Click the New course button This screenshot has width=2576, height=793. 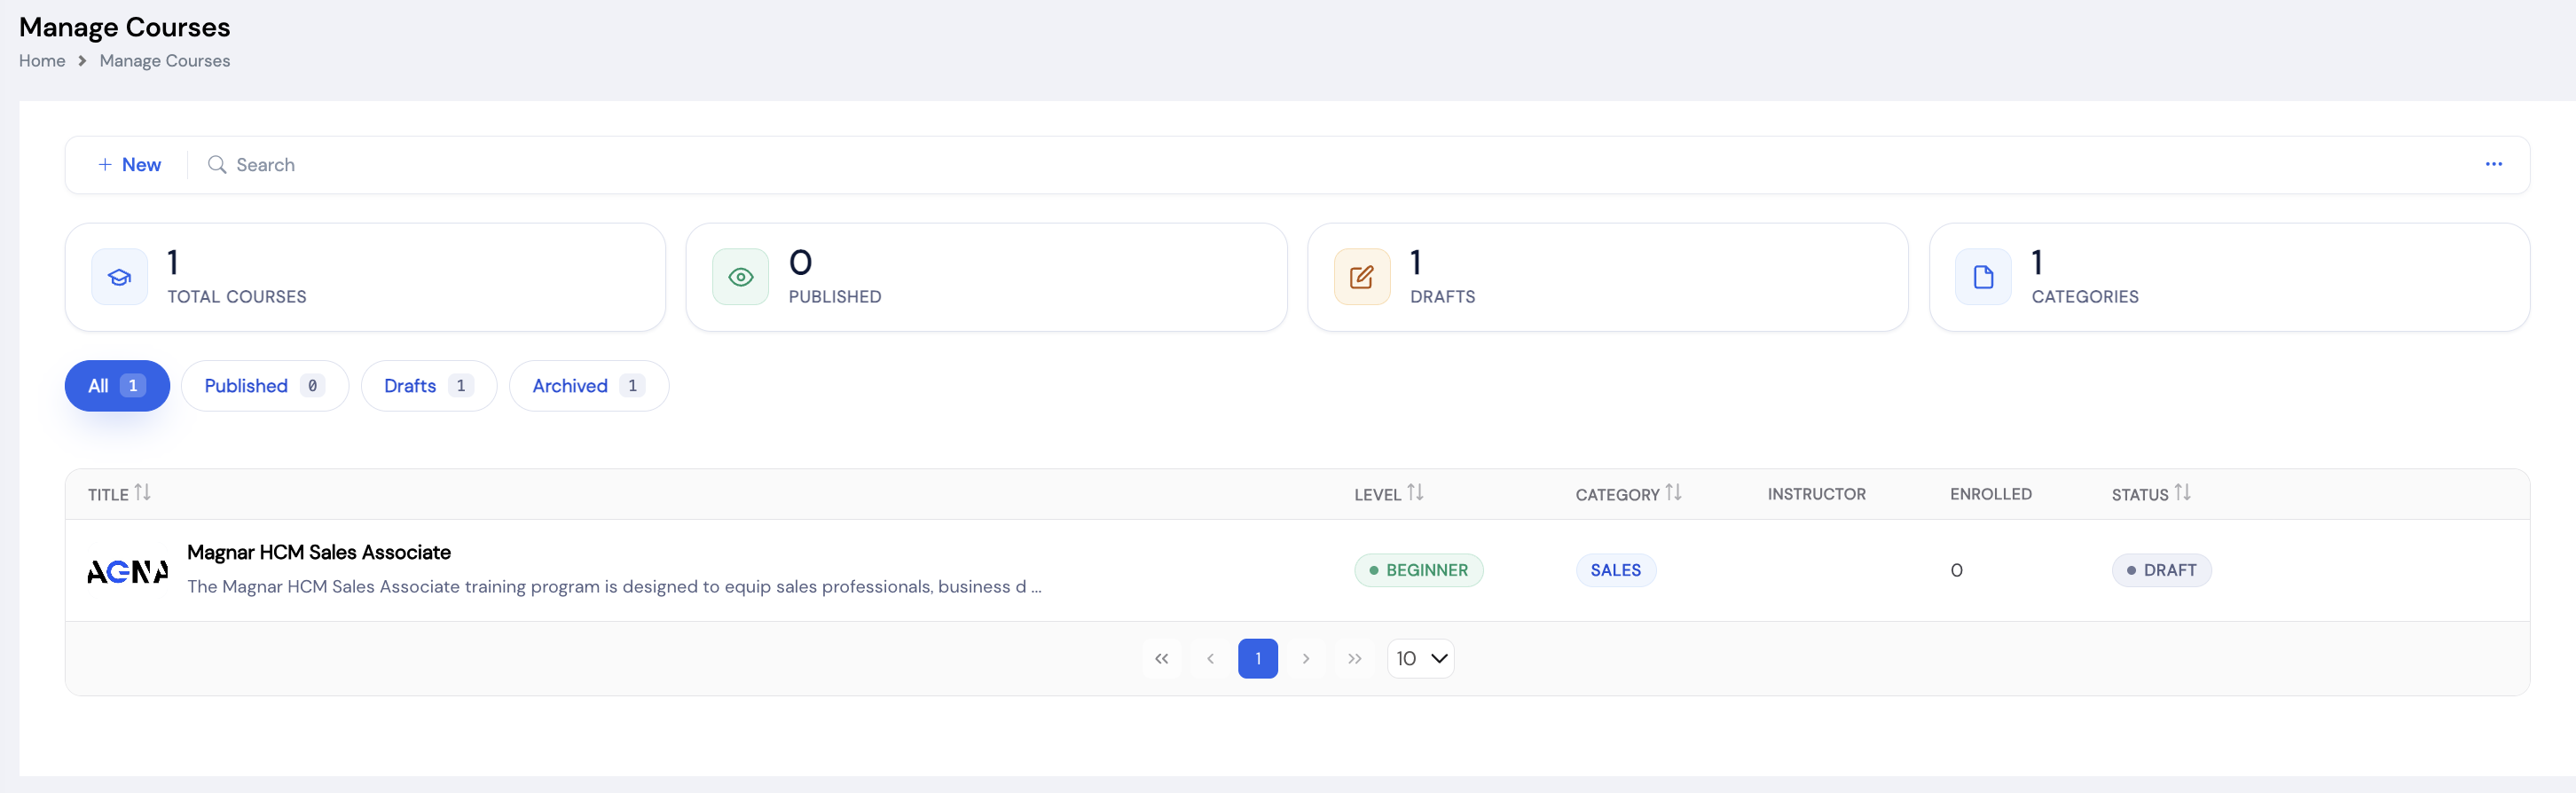tap(129, 165)
